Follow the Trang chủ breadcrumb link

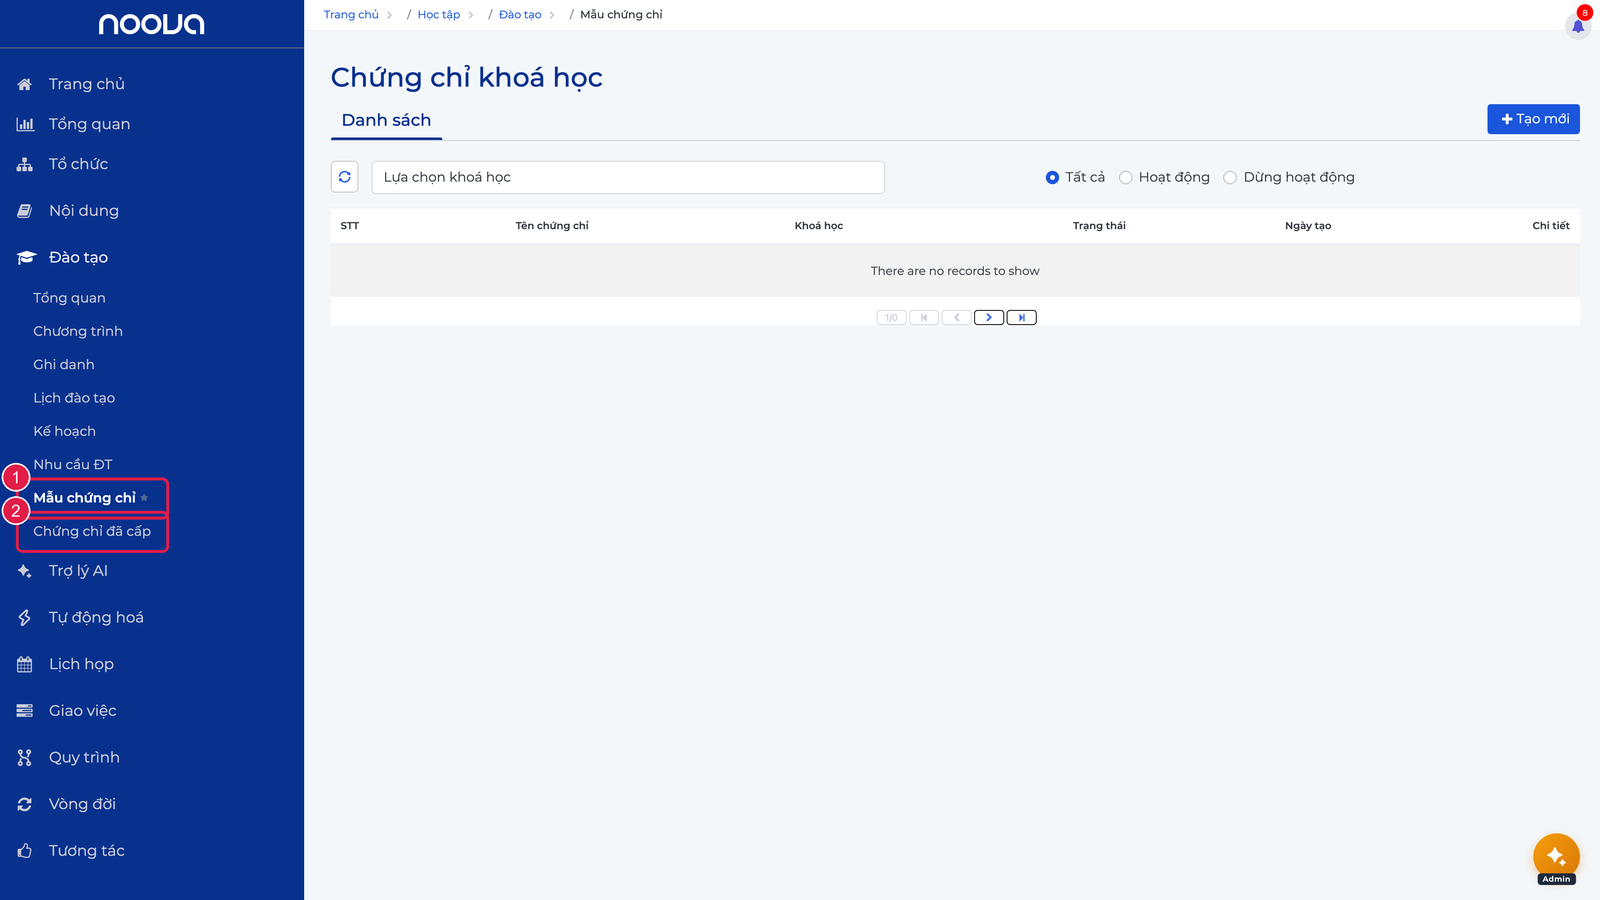(351, 15)
